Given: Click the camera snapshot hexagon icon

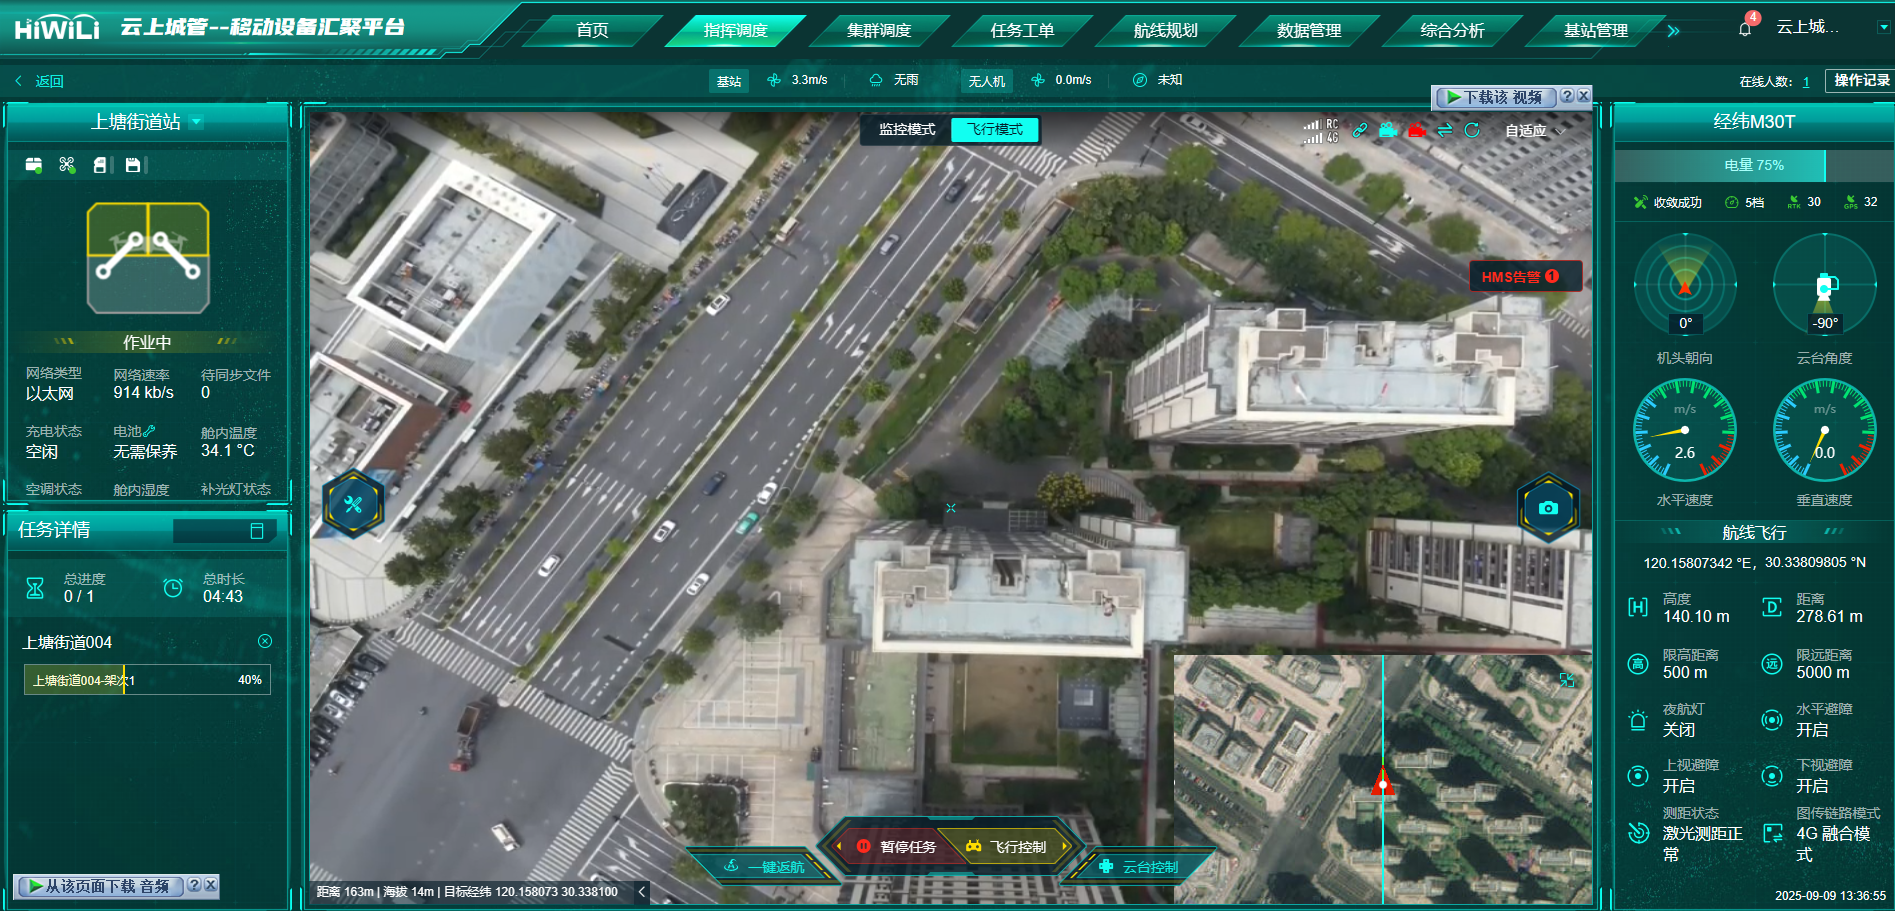Looking at the screenshot, I should (1547, 508).
